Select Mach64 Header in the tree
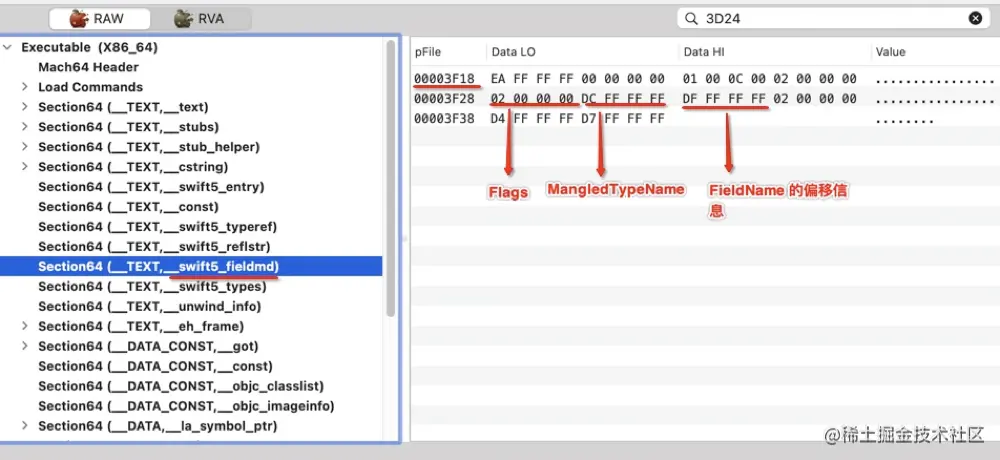This screenshot has height=460, width=1000. [x=88, y=67]
